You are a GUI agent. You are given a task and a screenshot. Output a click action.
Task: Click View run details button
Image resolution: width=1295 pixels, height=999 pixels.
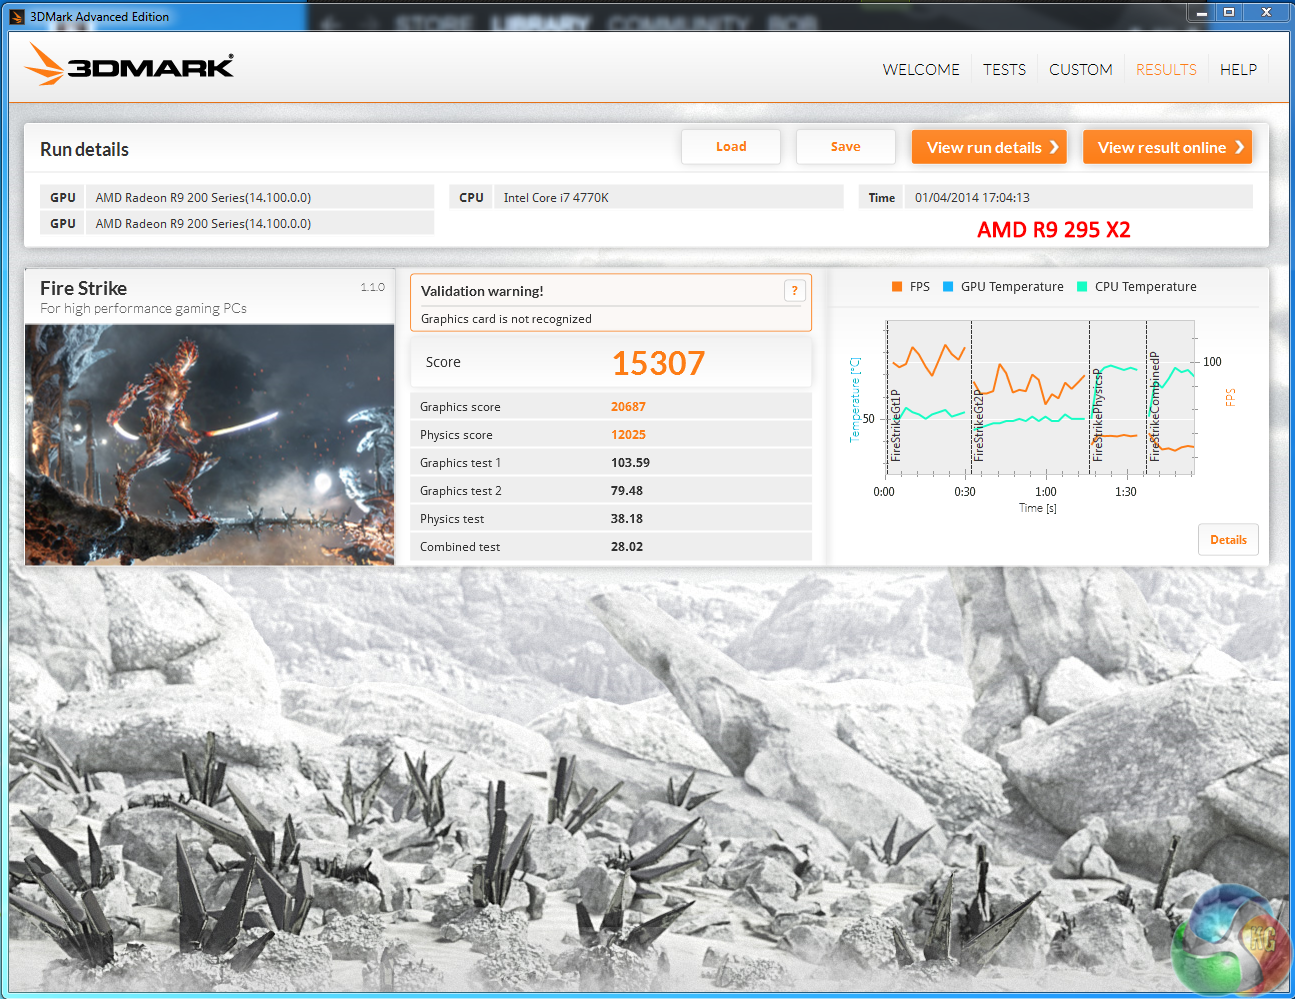(x=989, y=147)
